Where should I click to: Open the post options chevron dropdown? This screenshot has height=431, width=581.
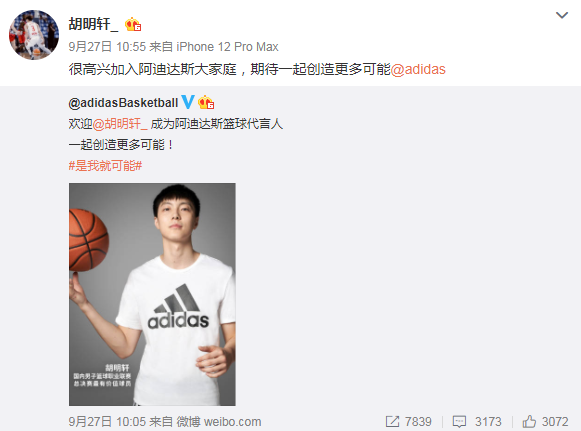562,15
